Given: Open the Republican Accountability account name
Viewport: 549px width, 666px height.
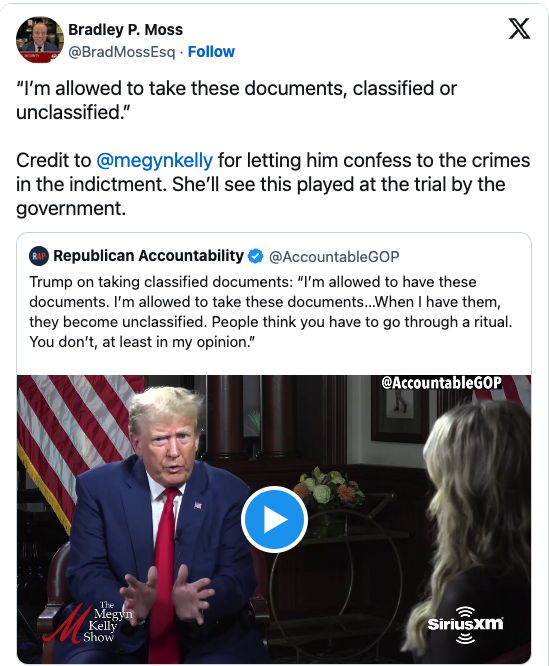Looking at the screenshot, I should tap(148, 256).
